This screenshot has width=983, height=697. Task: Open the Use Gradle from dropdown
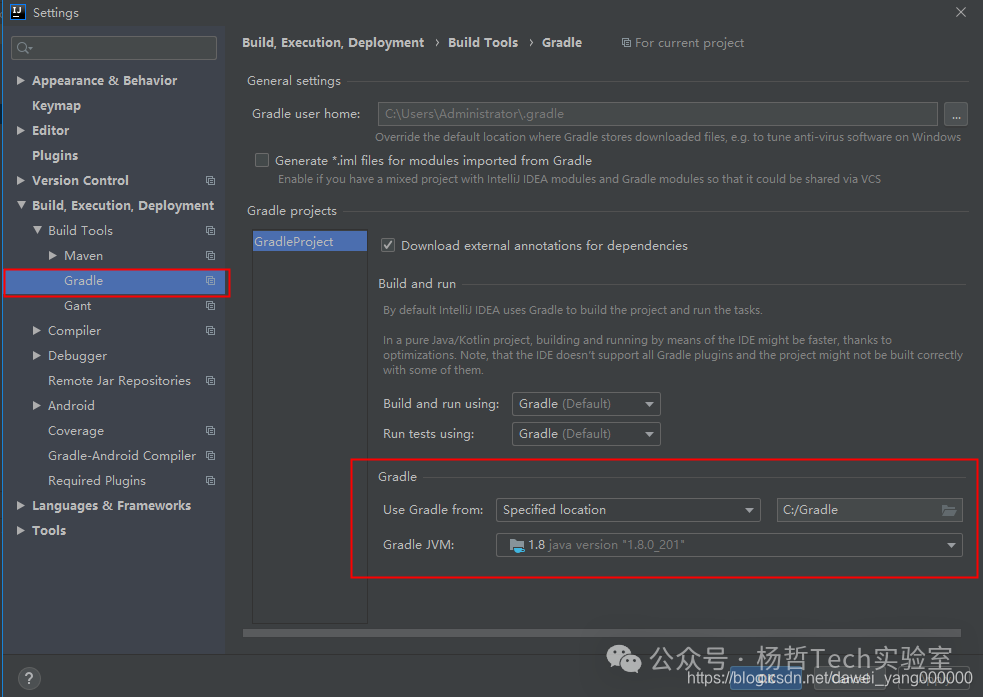(750, 510)
